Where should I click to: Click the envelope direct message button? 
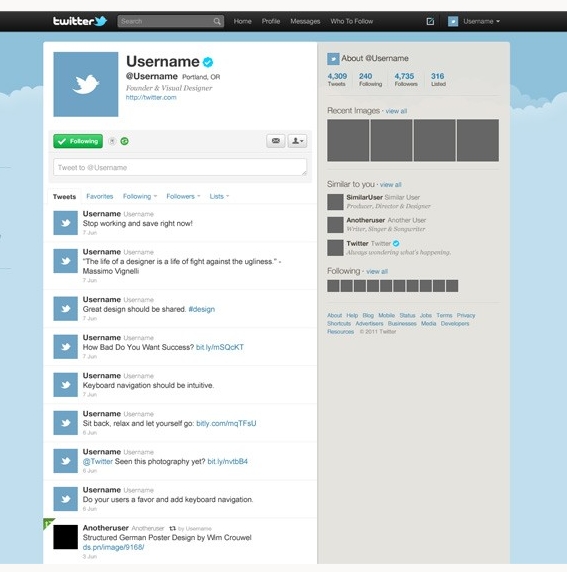276,141
